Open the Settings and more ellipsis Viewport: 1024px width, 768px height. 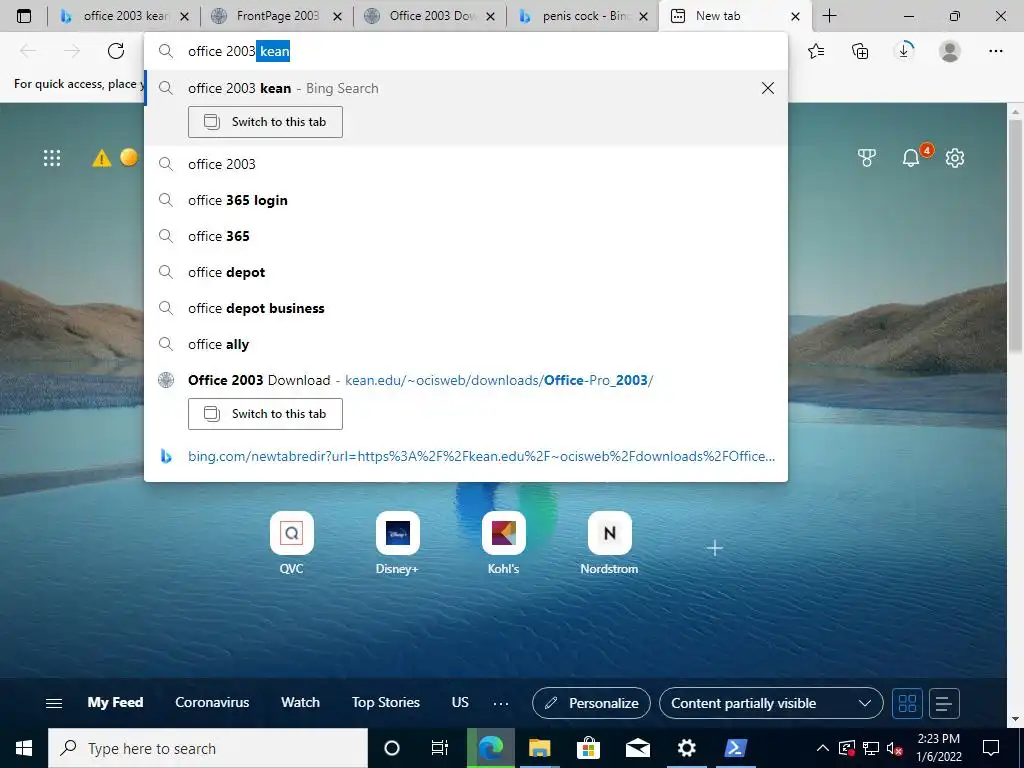coord(995,51)
